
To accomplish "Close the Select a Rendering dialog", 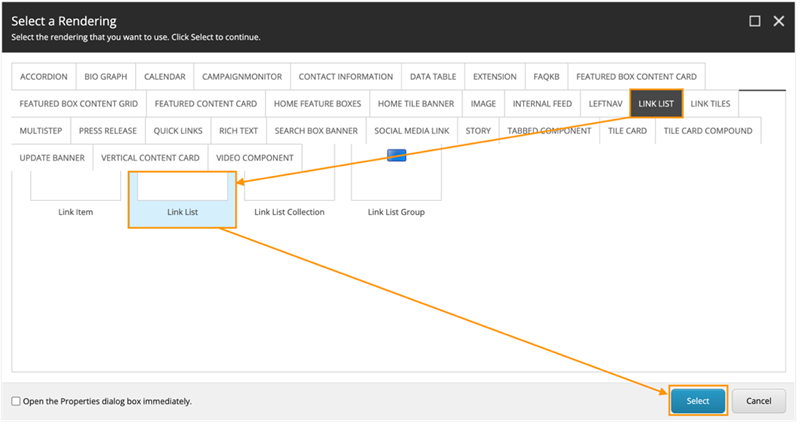I will click(x=778, y=20).
